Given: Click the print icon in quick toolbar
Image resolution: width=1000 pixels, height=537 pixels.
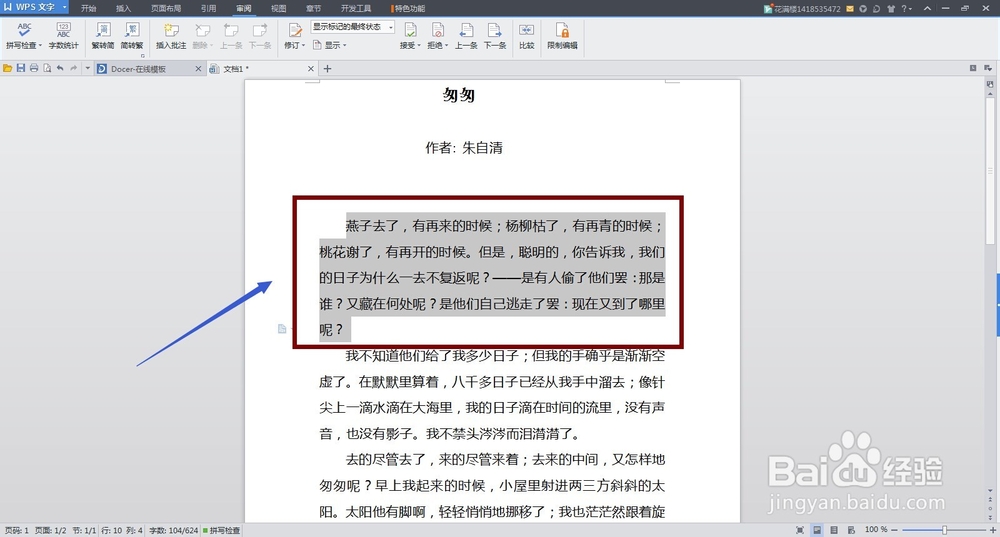Looking at the screenshot, I should 34,68.
